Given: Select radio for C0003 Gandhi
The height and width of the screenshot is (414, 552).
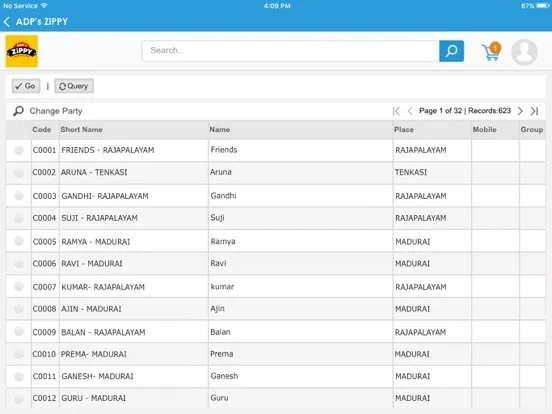Looking at the screenshot, I should (19, 196).
